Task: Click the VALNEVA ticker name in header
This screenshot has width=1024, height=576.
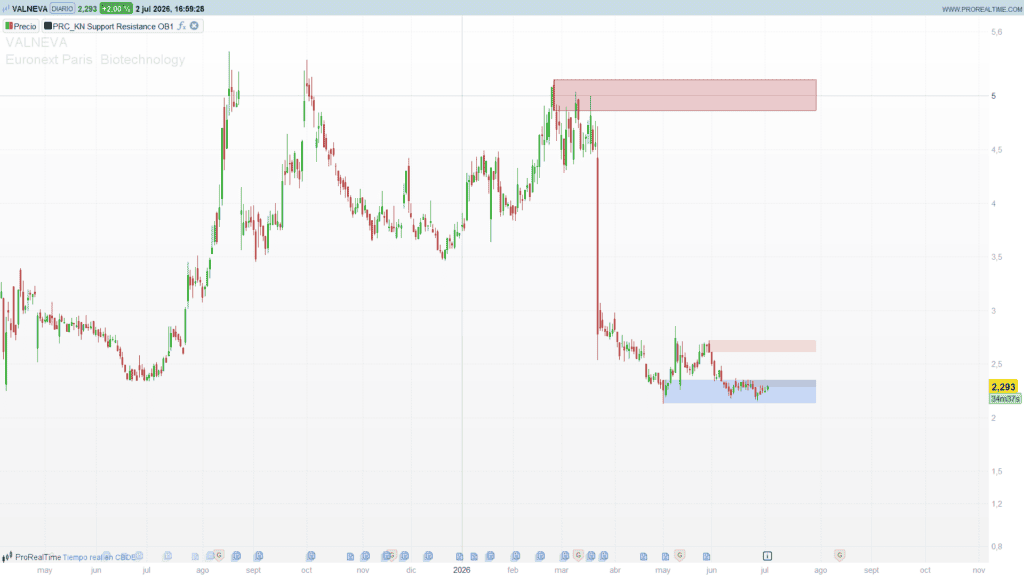Action: (29, 8)
